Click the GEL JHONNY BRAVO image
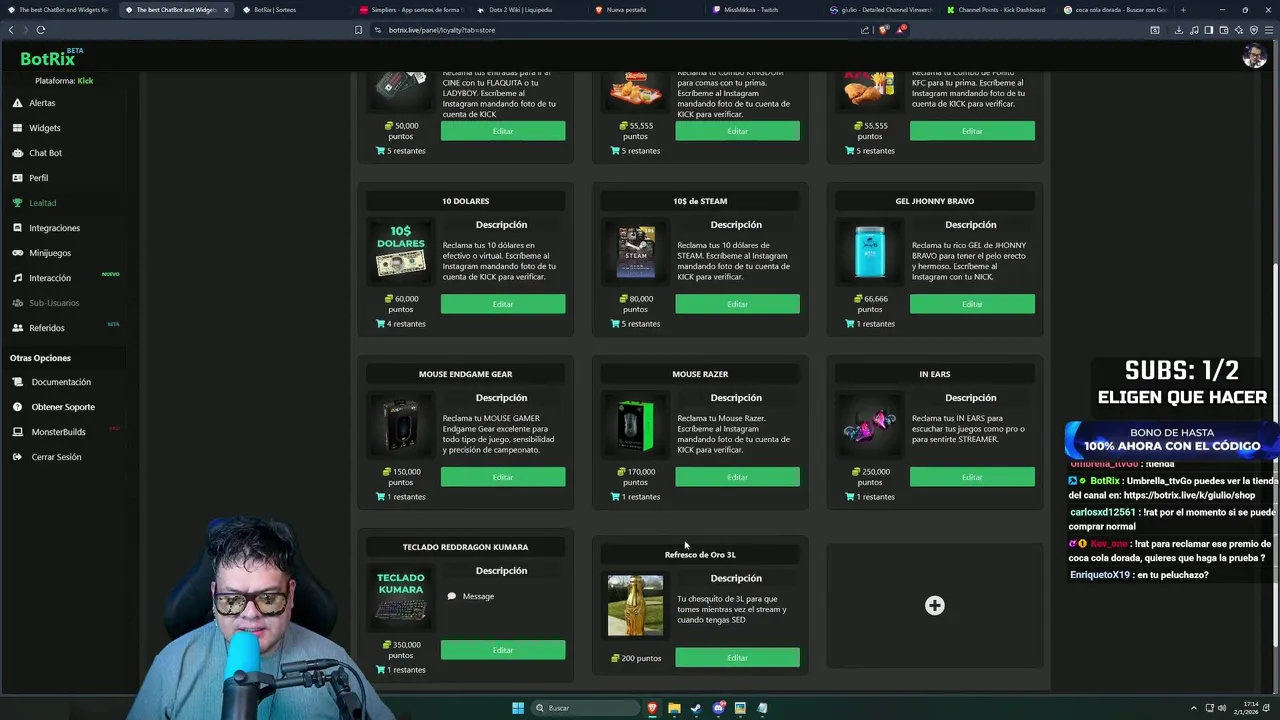Screen dimensions: 1280x720 (870, 251)
